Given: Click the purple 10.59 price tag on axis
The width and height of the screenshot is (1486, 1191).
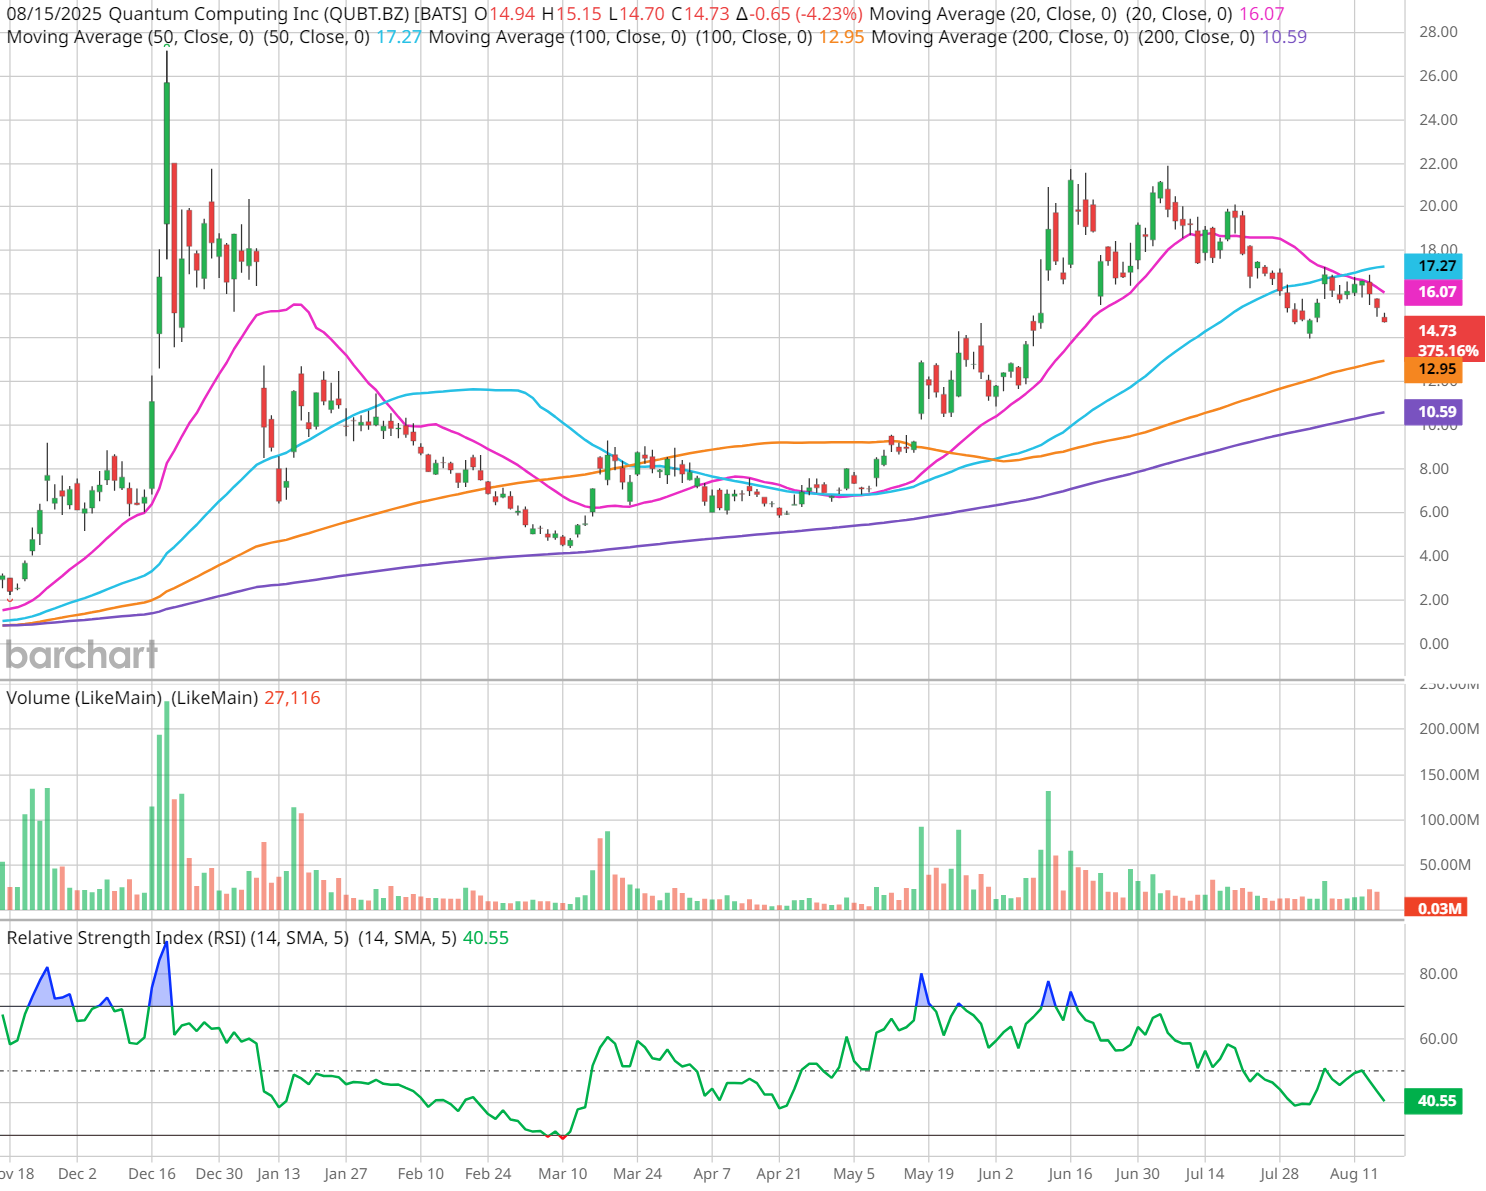Looking at the screenshot, I should pyautogui.click(x=1434, y=411).
